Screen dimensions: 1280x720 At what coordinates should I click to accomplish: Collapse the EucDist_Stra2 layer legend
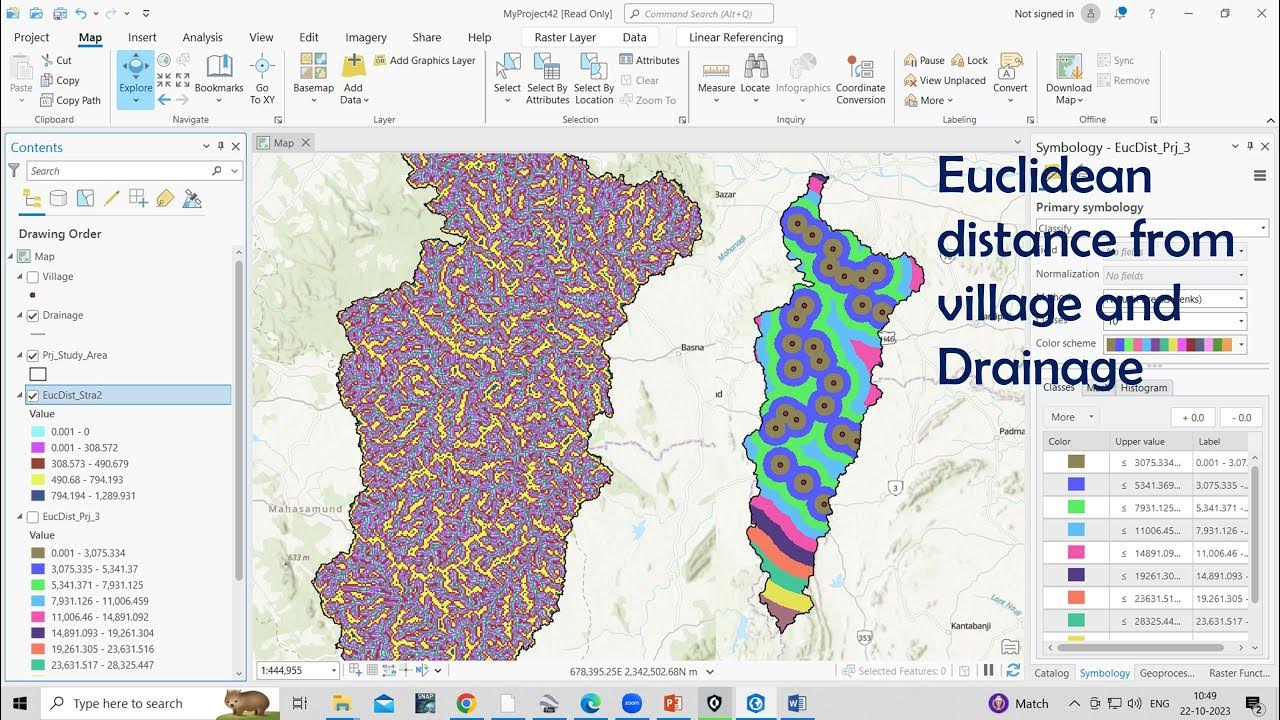20,395
